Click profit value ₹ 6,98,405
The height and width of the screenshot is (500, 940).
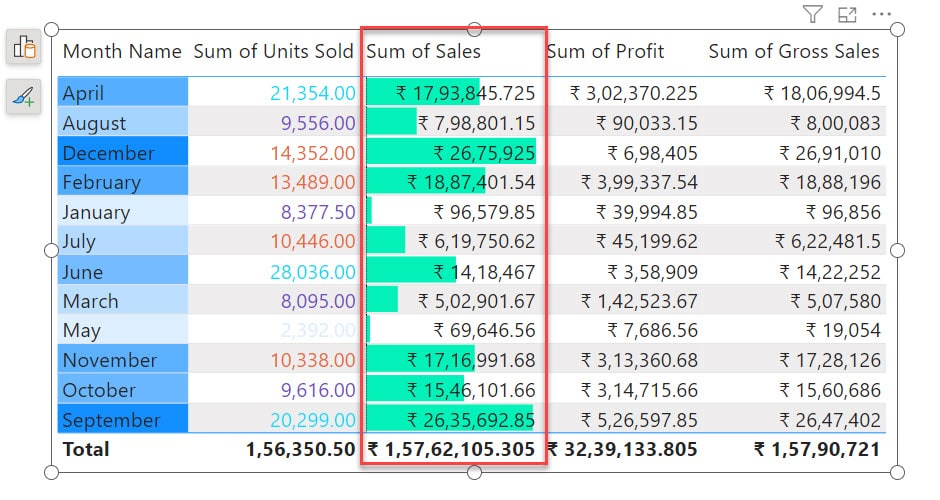tap(652, 153)
